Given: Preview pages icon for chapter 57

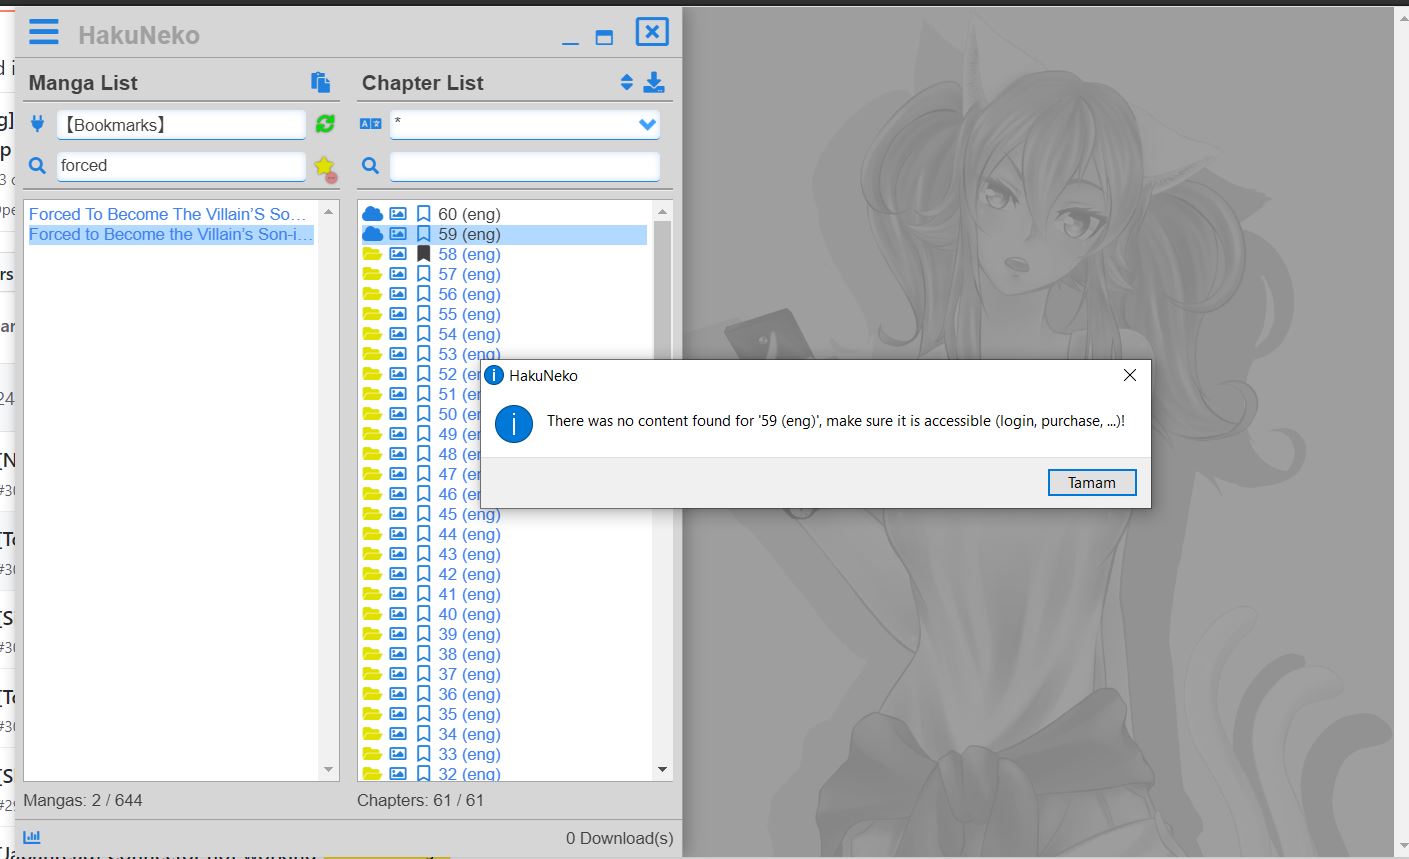Looking at the screenshot, I should coord(398,274).
